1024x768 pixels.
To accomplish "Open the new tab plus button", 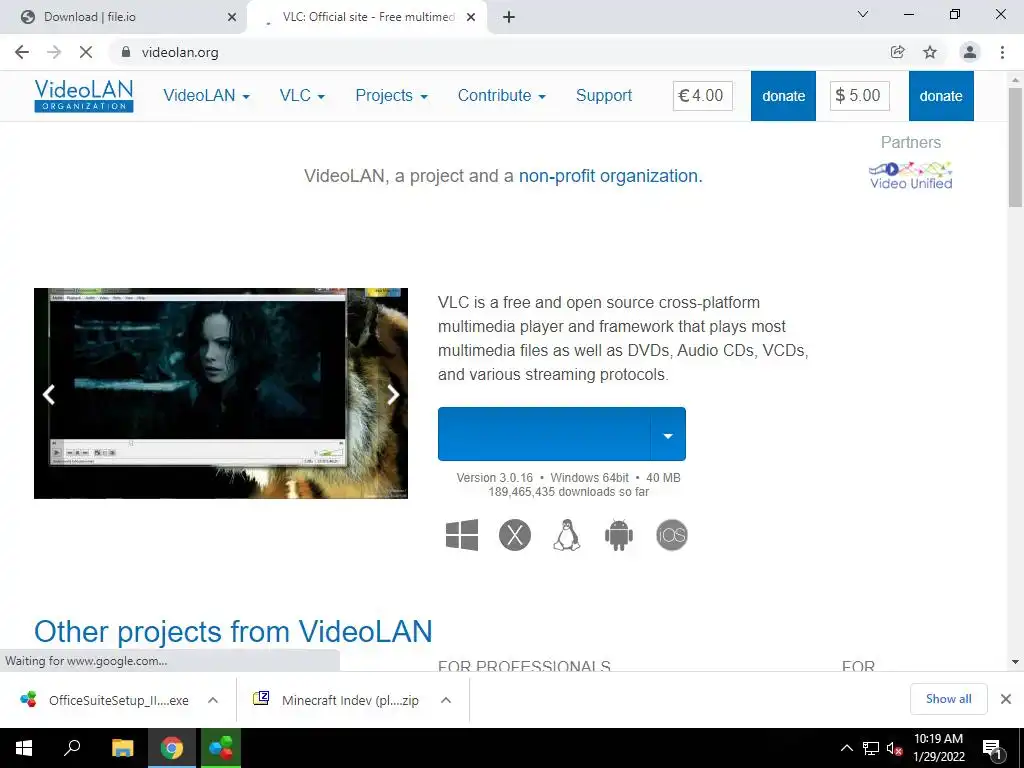I will 509,17.
